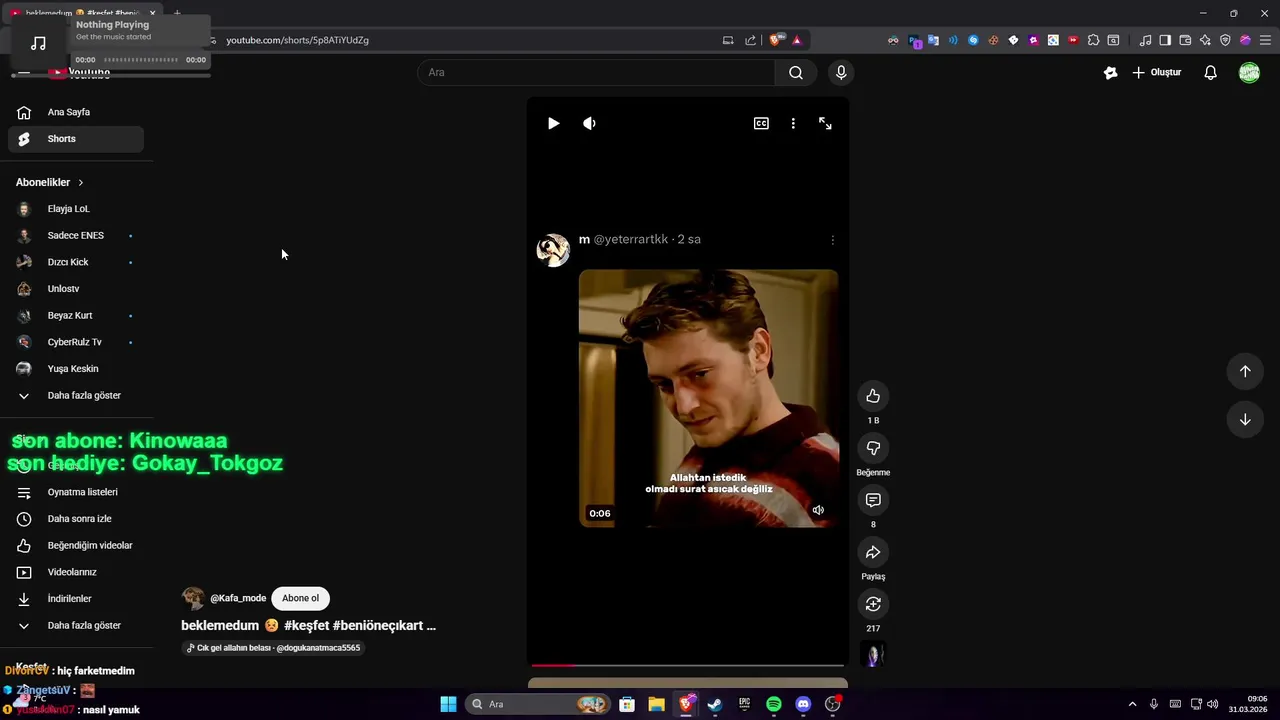Go to the previous Short (up arrow)
This screenshot has height=720, width=1280.
[1245, 371]
